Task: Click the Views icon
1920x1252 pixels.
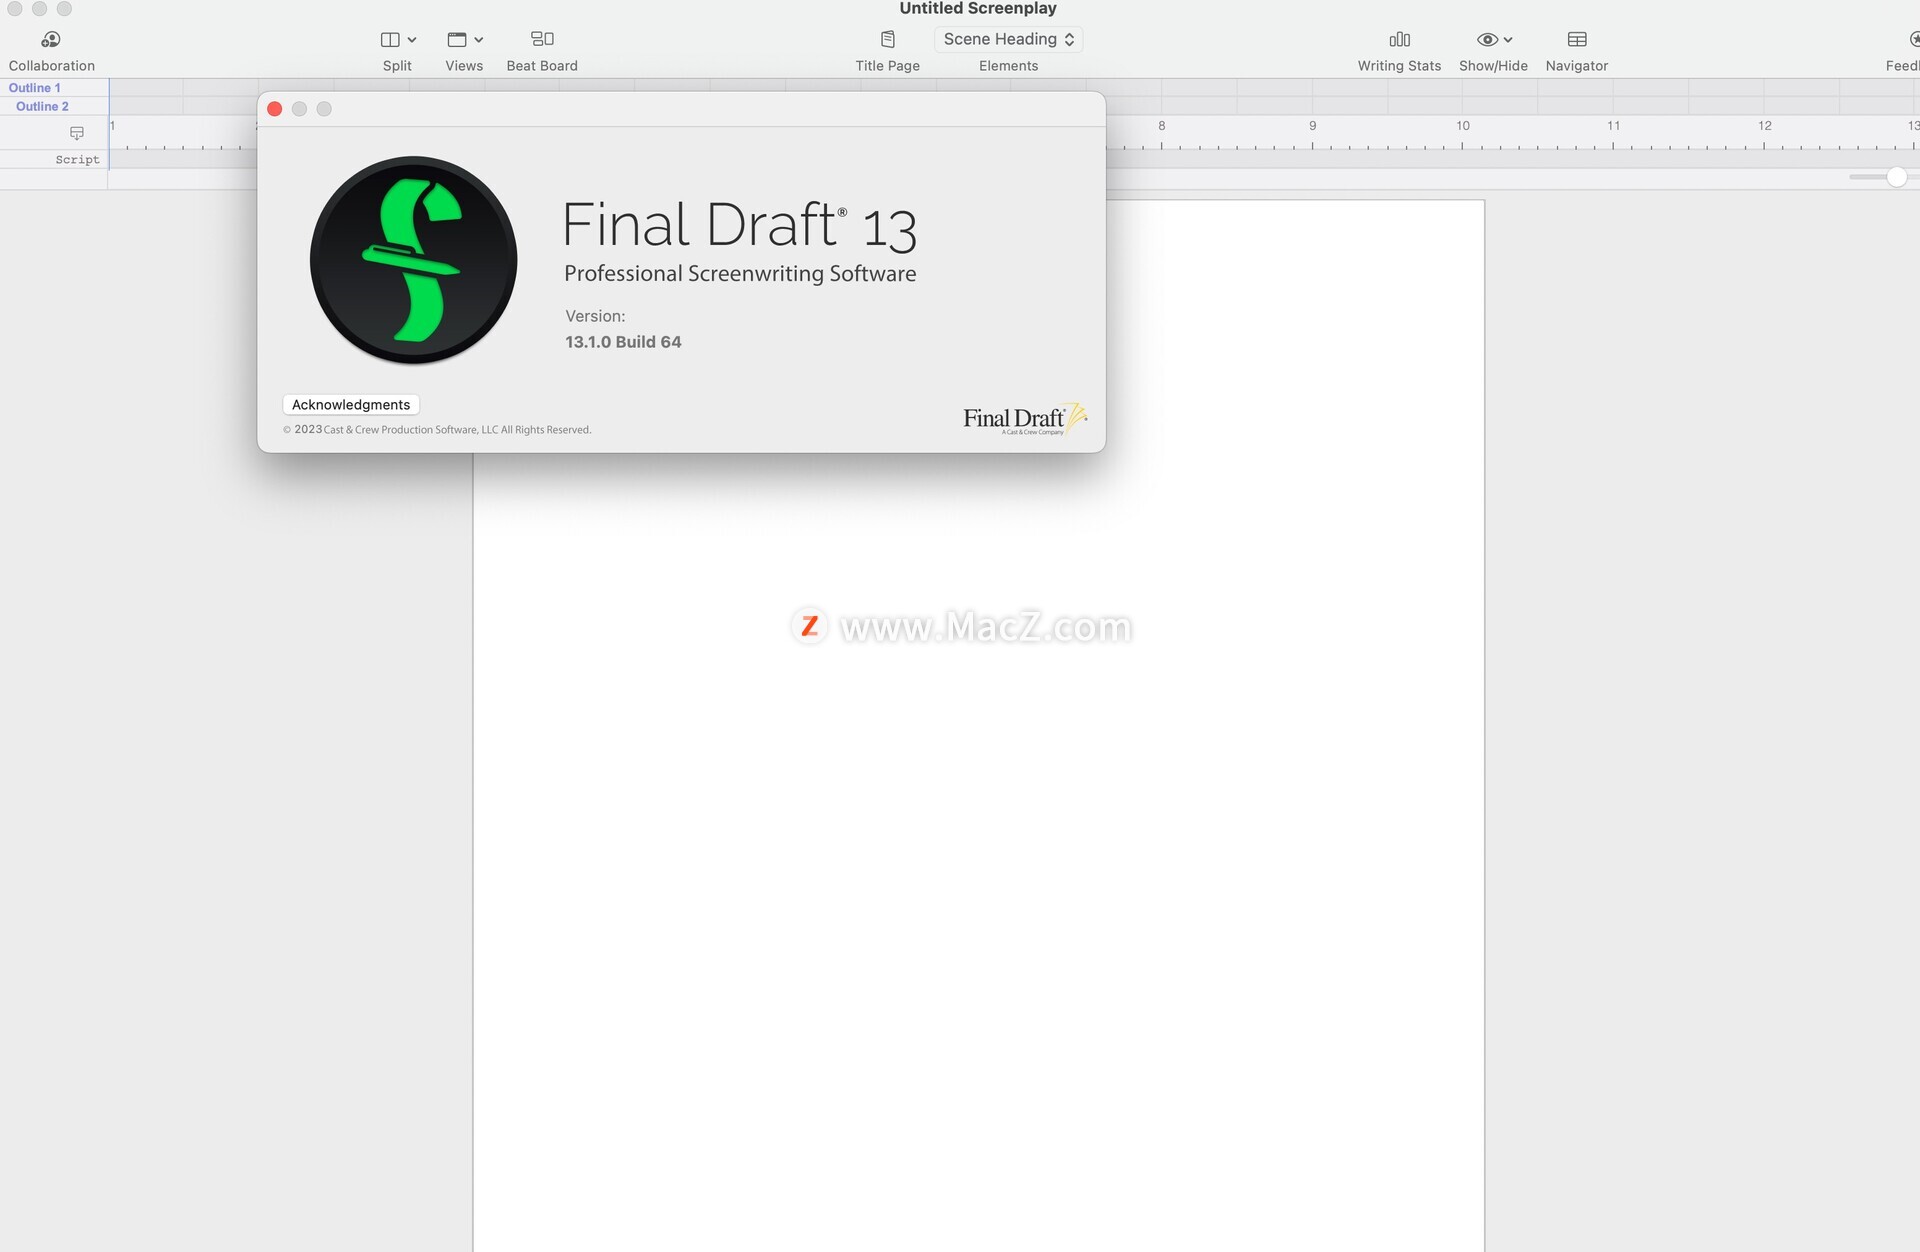Action: tap(457, 40)
